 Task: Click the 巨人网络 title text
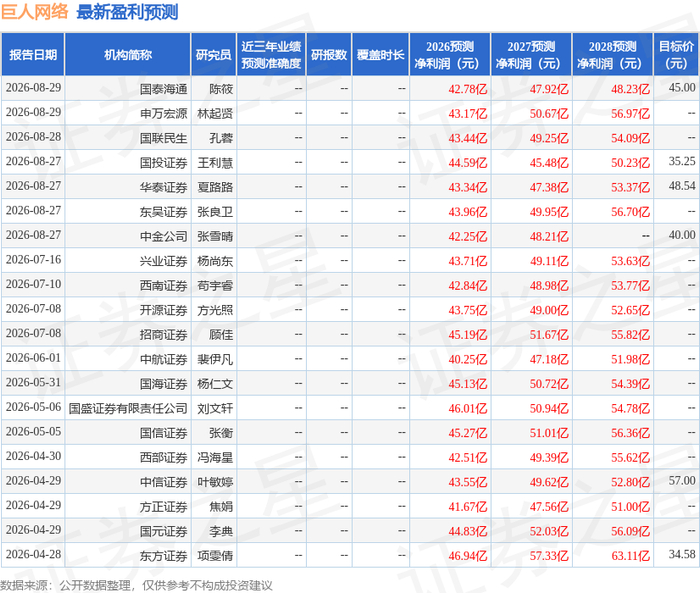point(34,12)
